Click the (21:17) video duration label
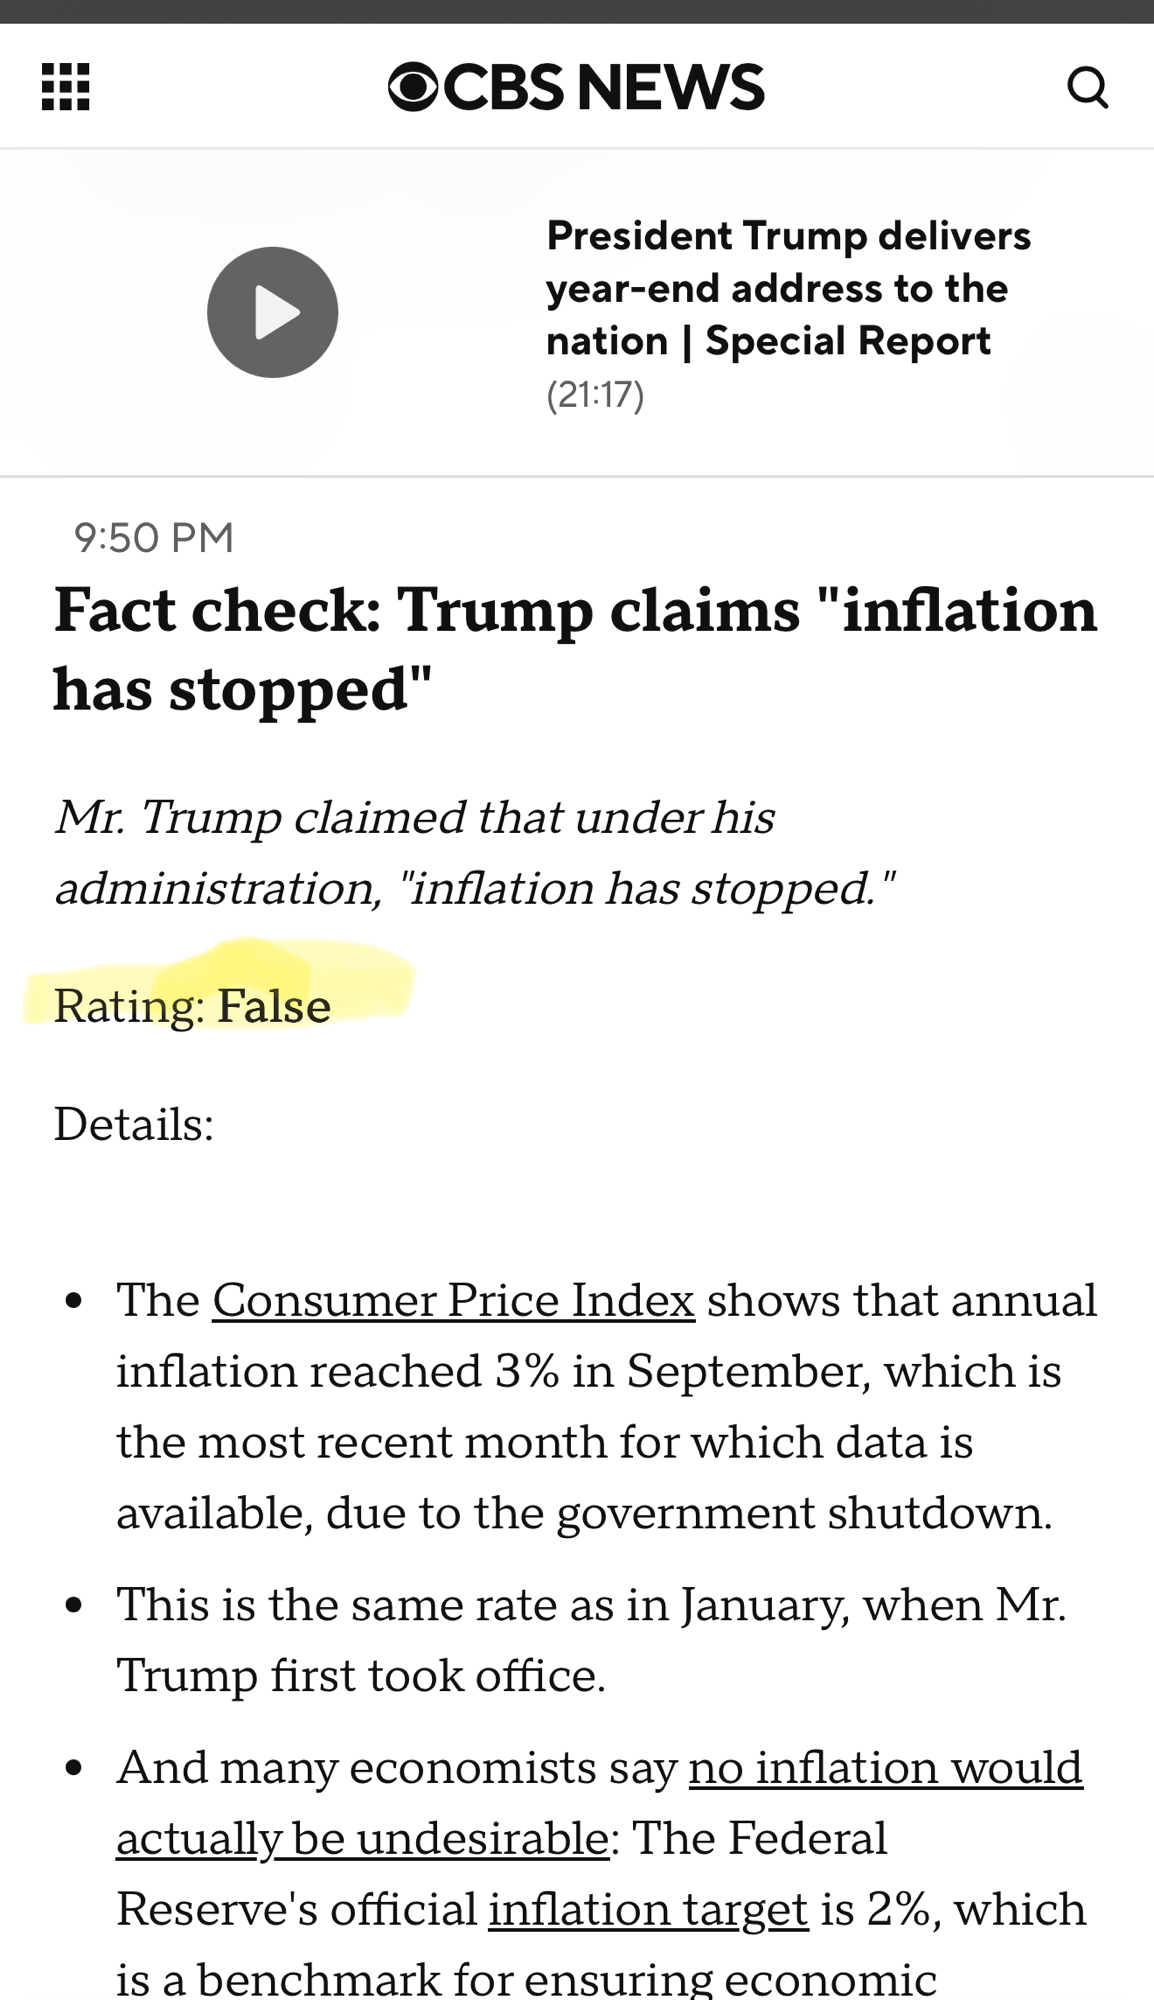1154x2000 pixels. coord(595,395)
